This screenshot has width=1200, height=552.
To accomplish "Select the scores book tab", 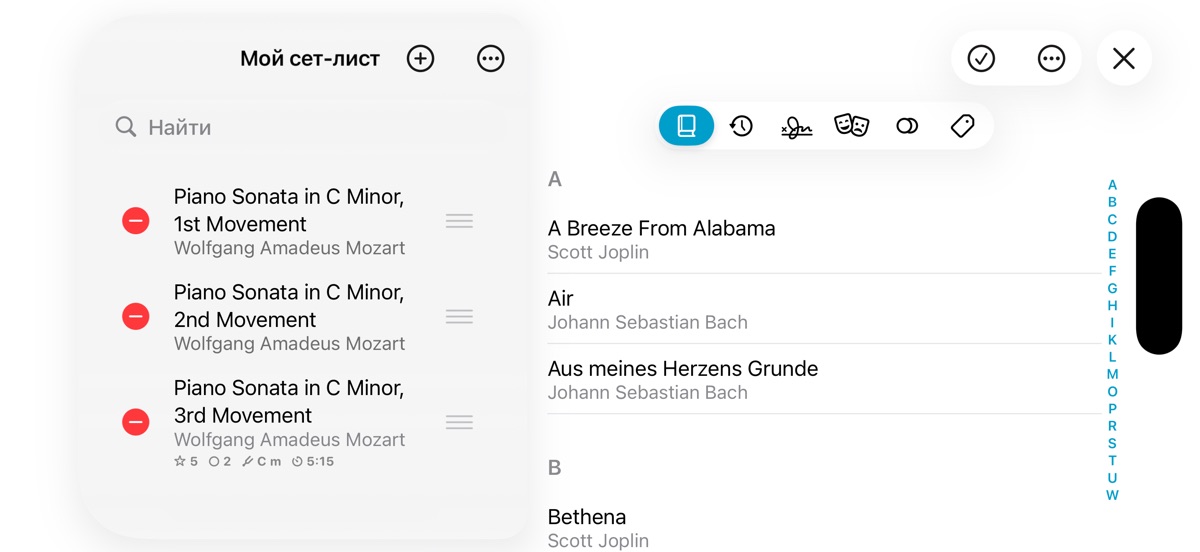I will [686, 126].
